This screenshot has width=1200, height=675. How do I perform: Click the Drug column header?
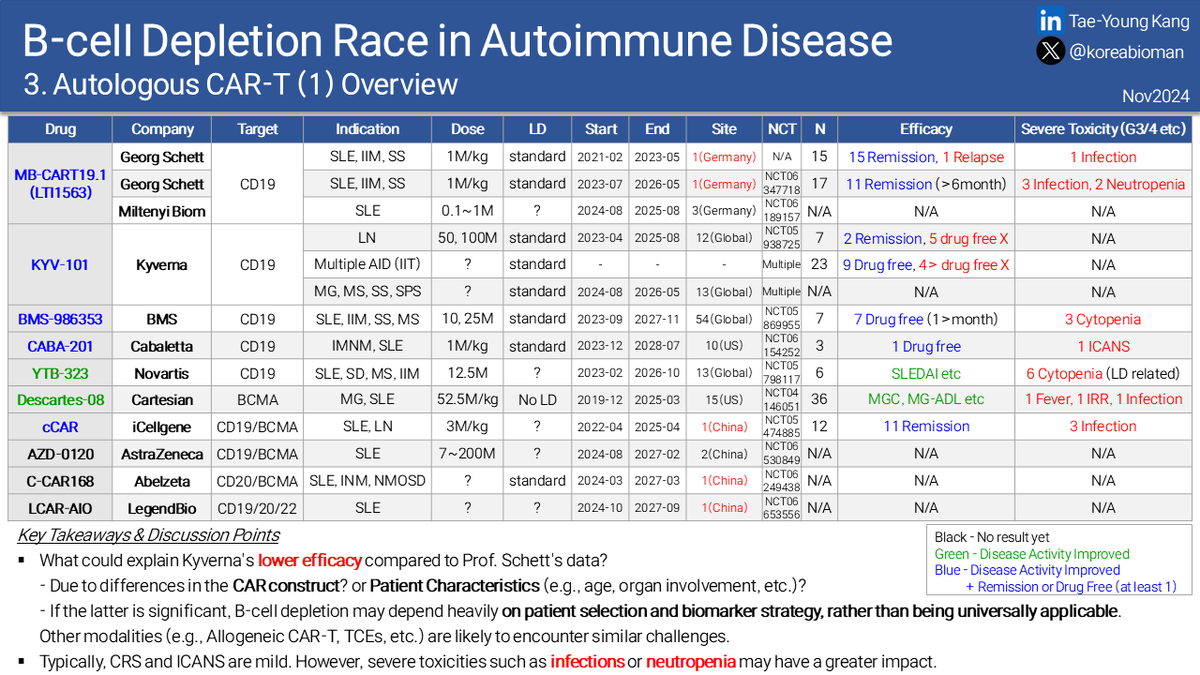(x=60, y=129)
